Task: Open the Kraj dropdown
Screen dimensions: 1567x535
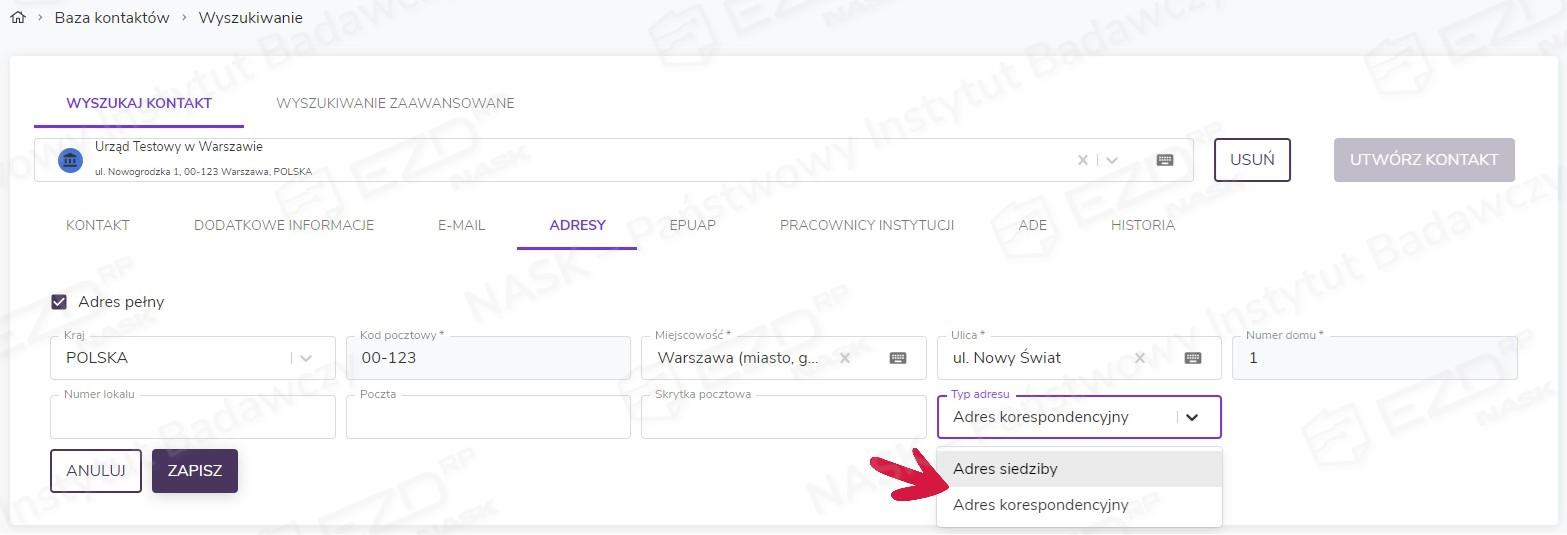Action: click(306, 358)
